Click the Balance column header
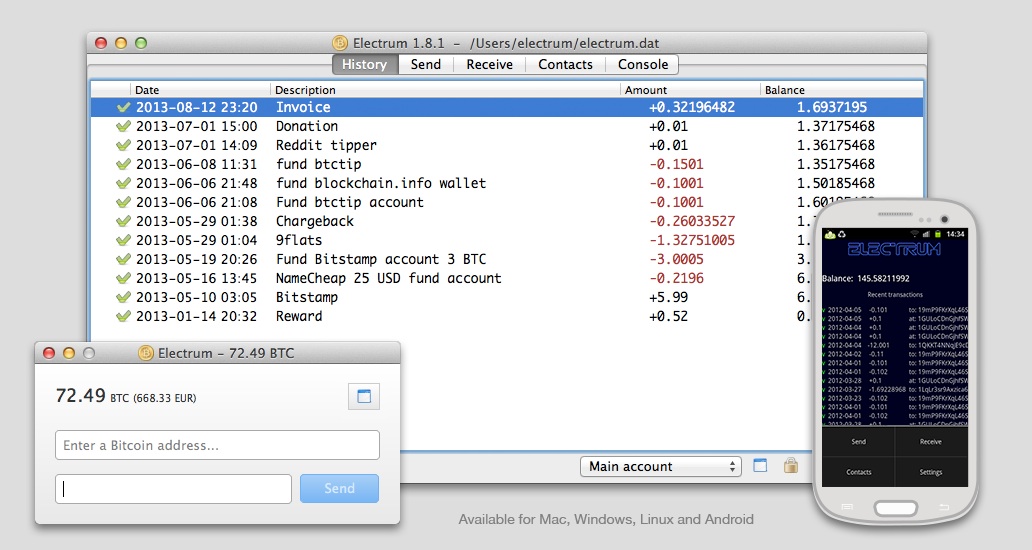The width and height of the screenshot is (1032, 550). 842,89
